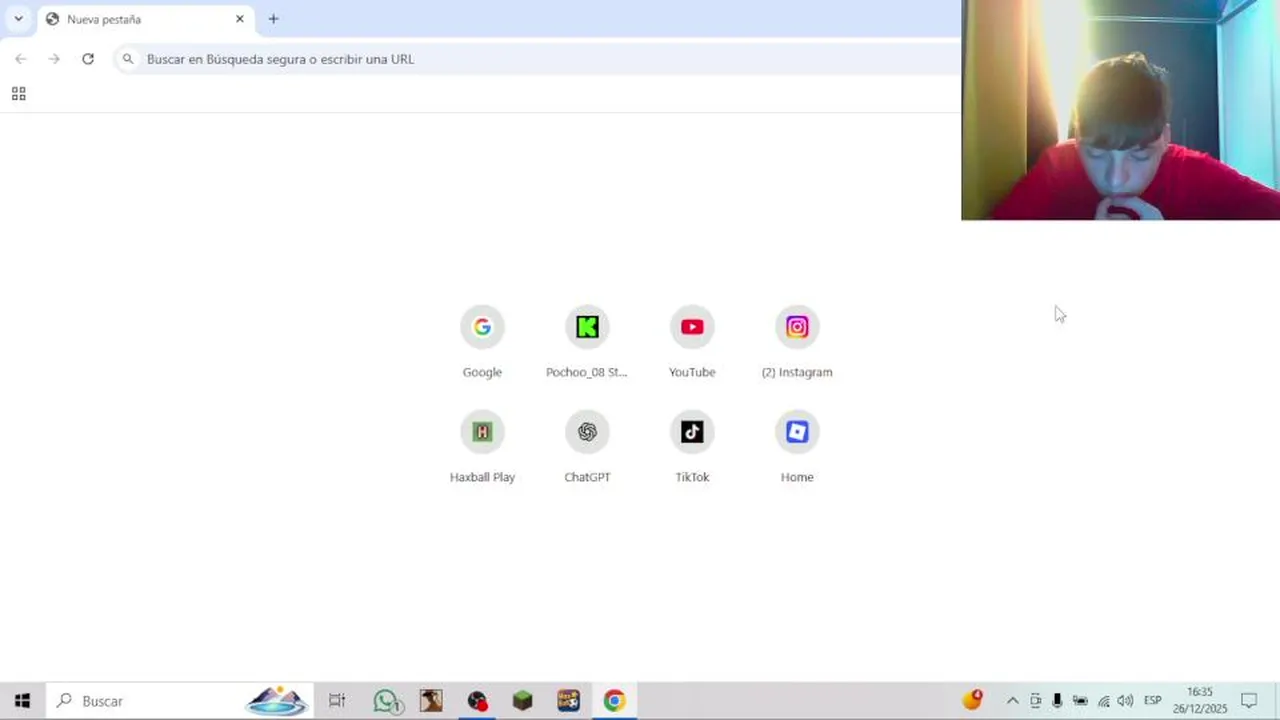This screenshot has height=720, width=1280.
Task: Click the webcam overlay video
Action: click(x=1120, y=110)
